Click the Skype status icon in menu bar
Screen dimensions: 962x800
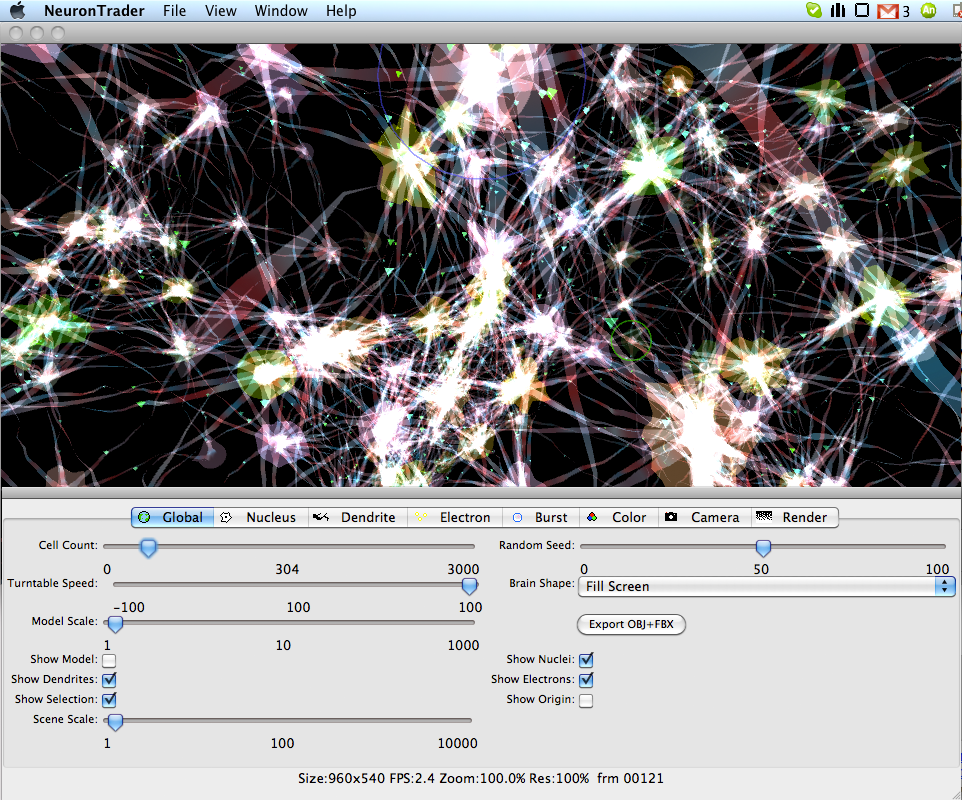pyautogui.click(x=814, y=11)
